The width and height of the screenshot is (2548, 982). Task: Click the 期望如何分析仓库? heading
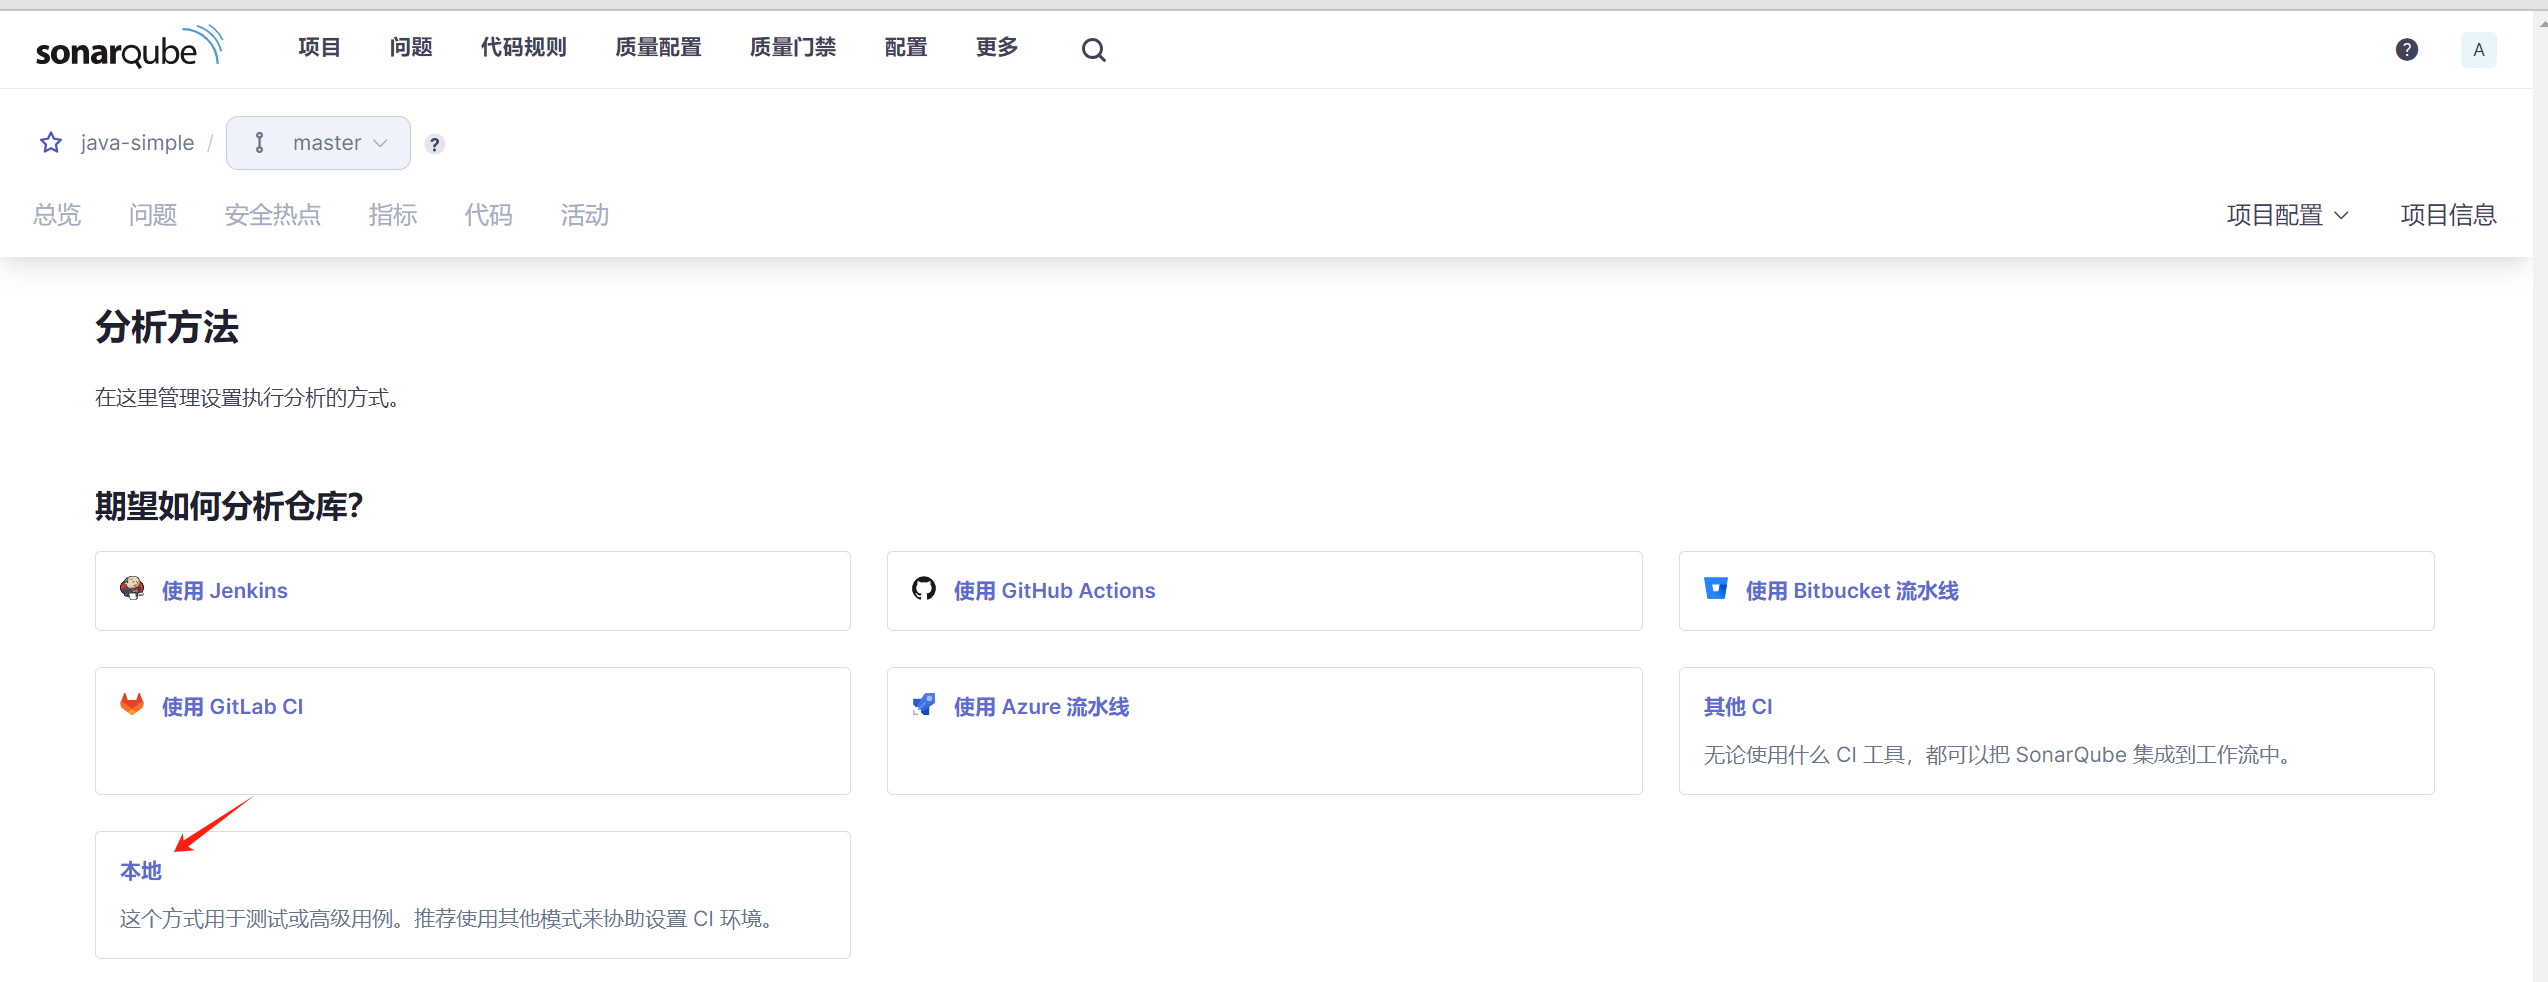(229, 506)
